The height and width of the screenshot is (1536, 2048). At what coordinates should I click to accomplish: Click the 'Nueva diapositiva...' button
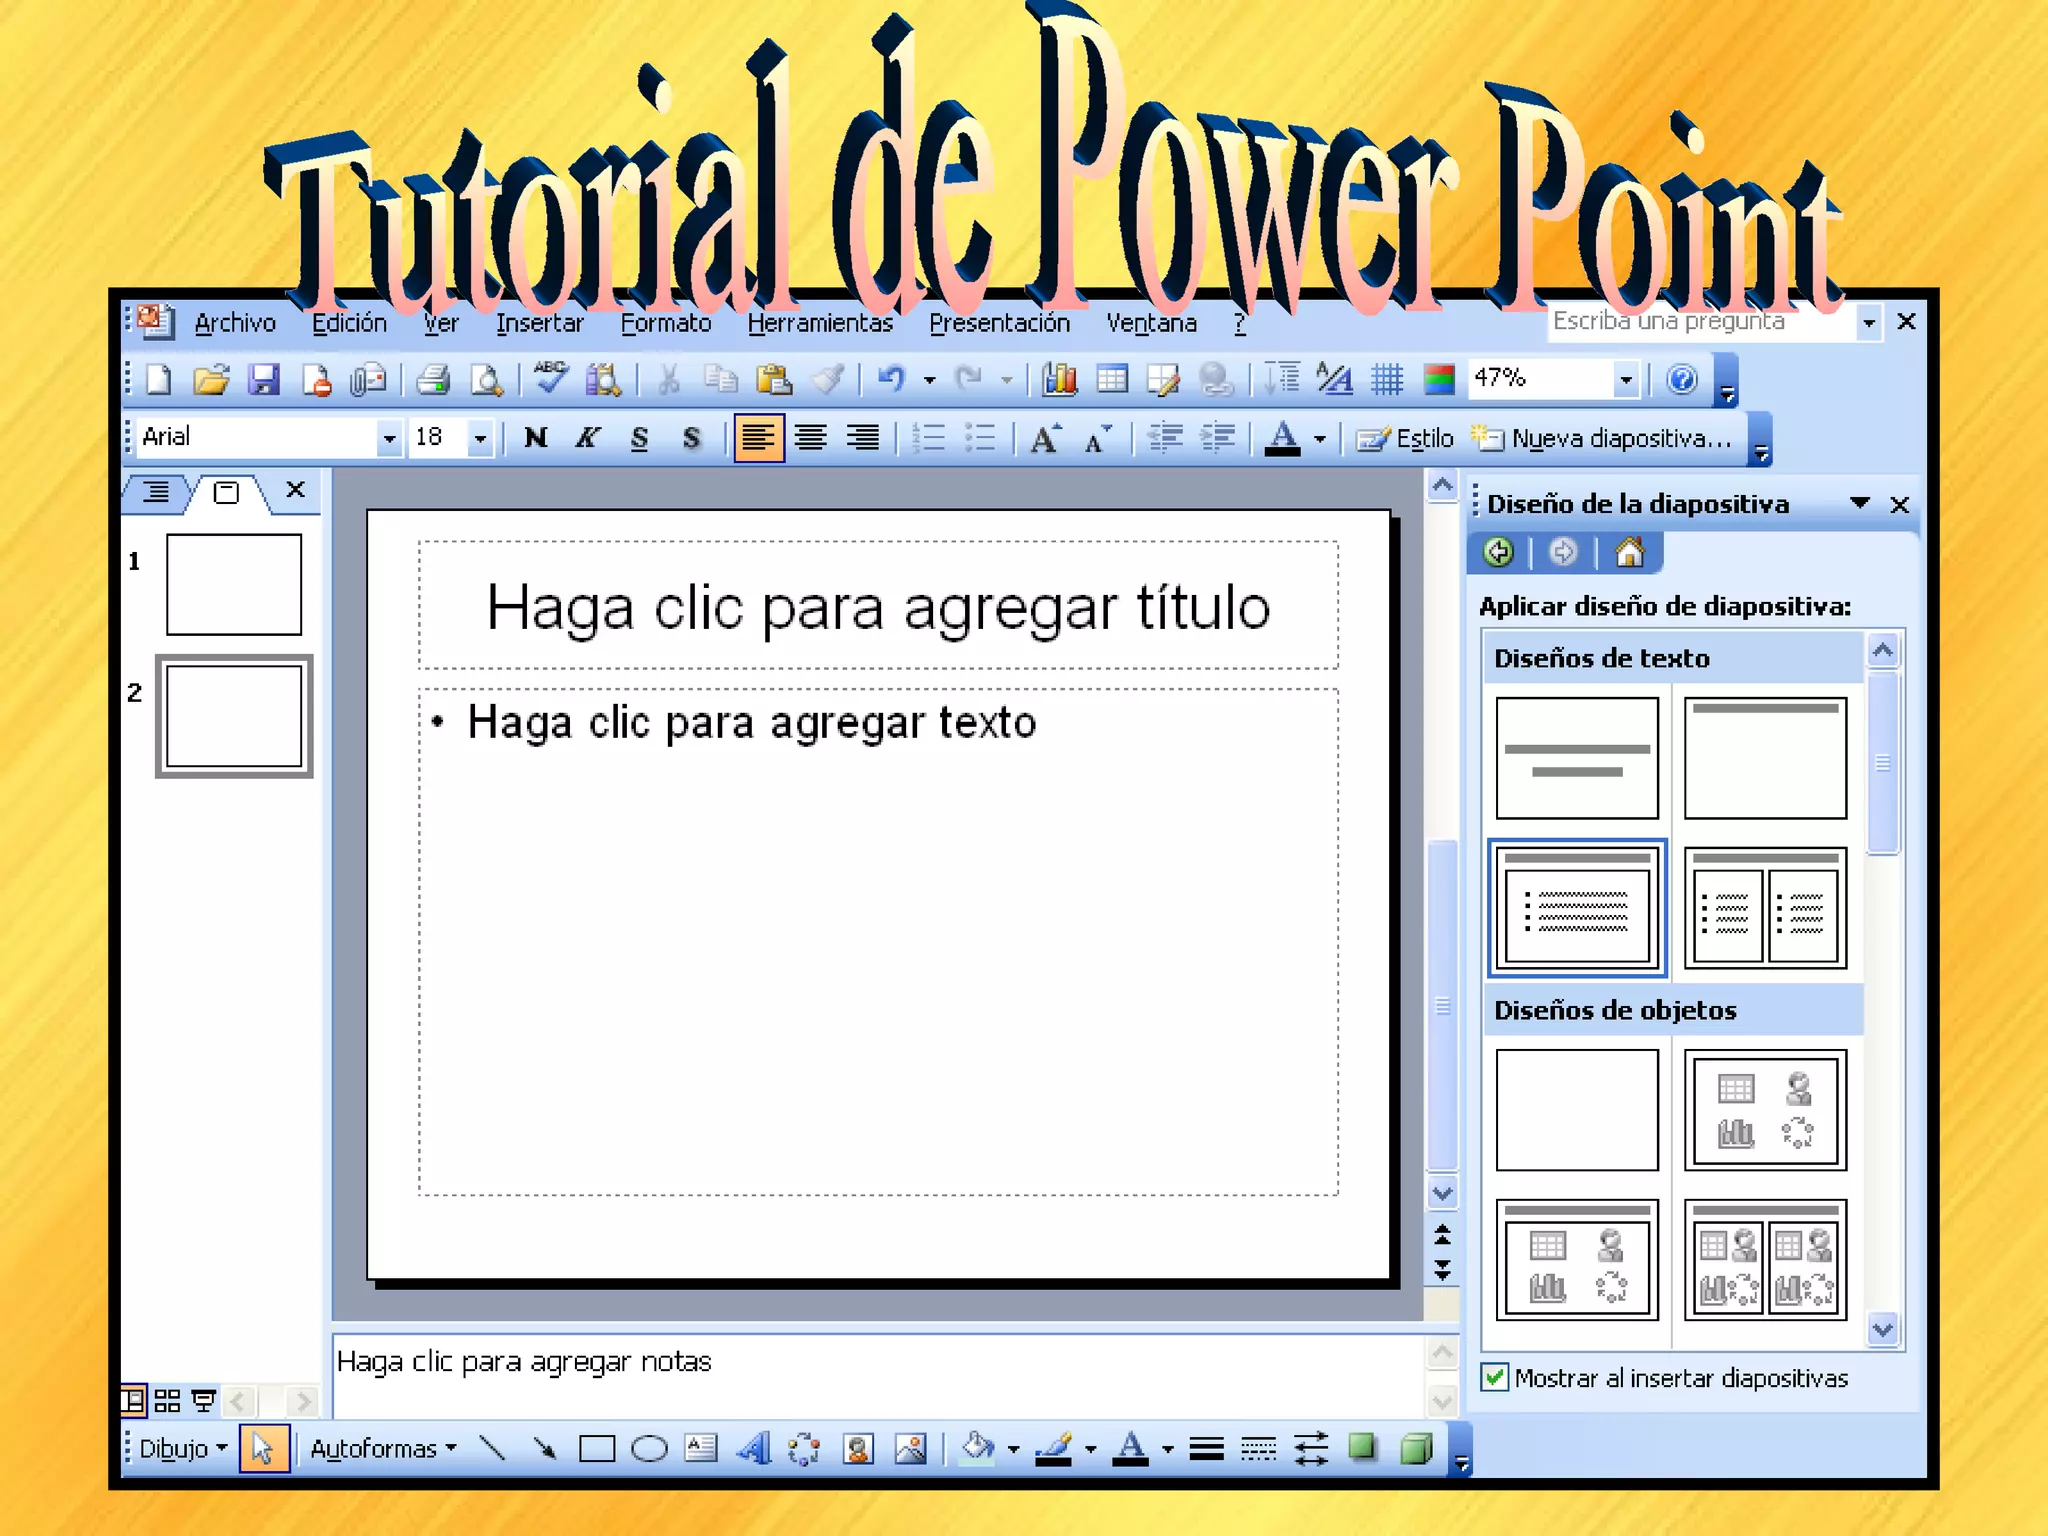[1601, 438]
